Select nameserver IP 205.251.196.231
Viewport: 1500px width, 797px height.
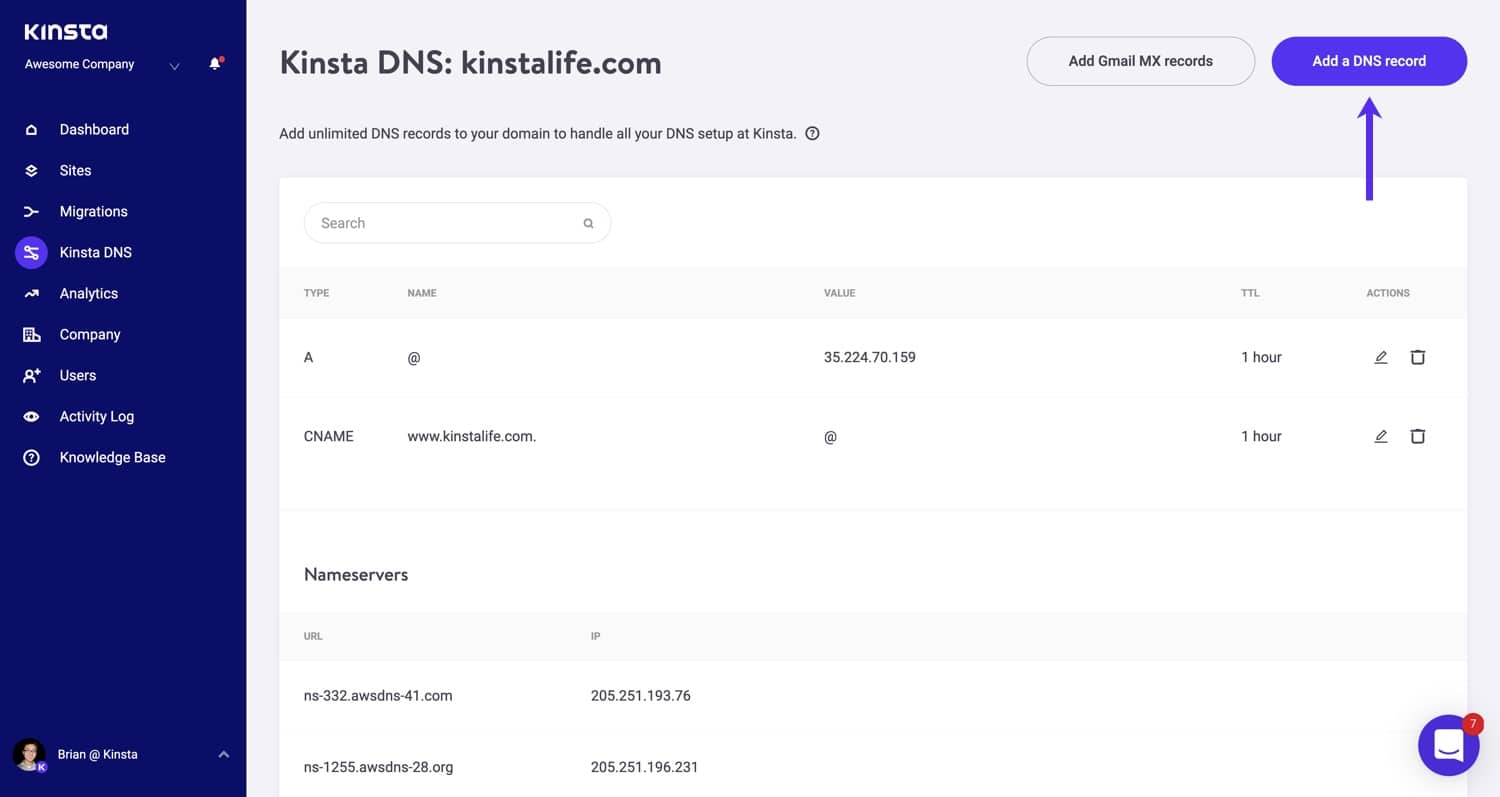[x=644, y=767]
